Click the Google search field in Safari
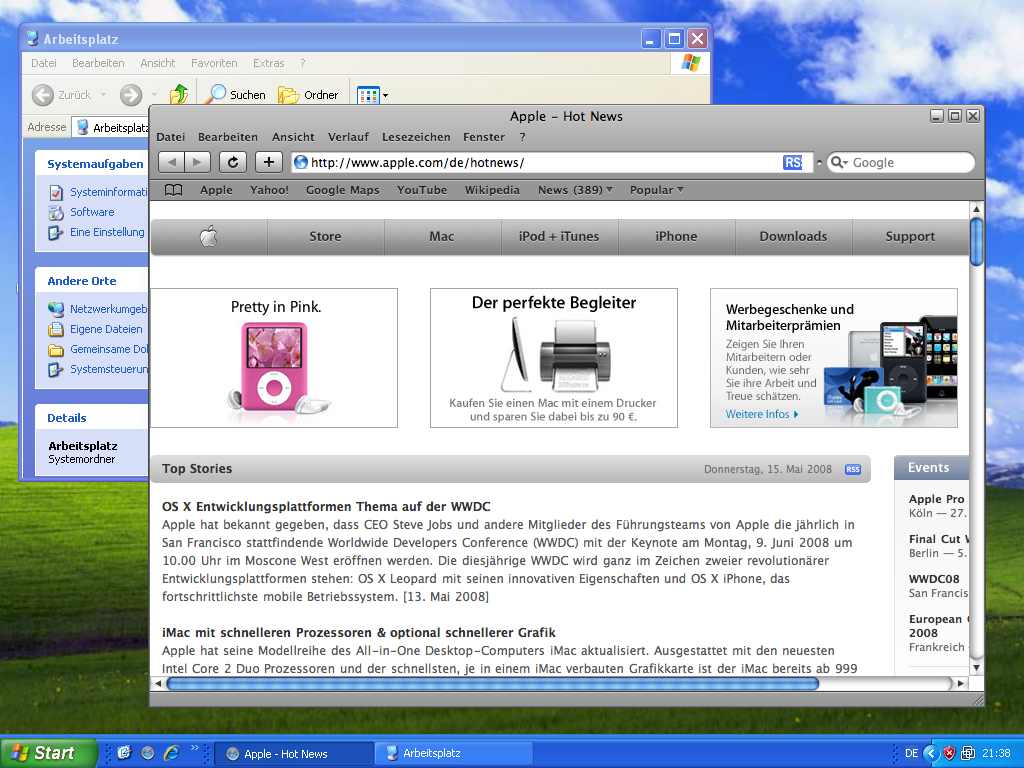The image size is (1024, 768). coord(901,163)
